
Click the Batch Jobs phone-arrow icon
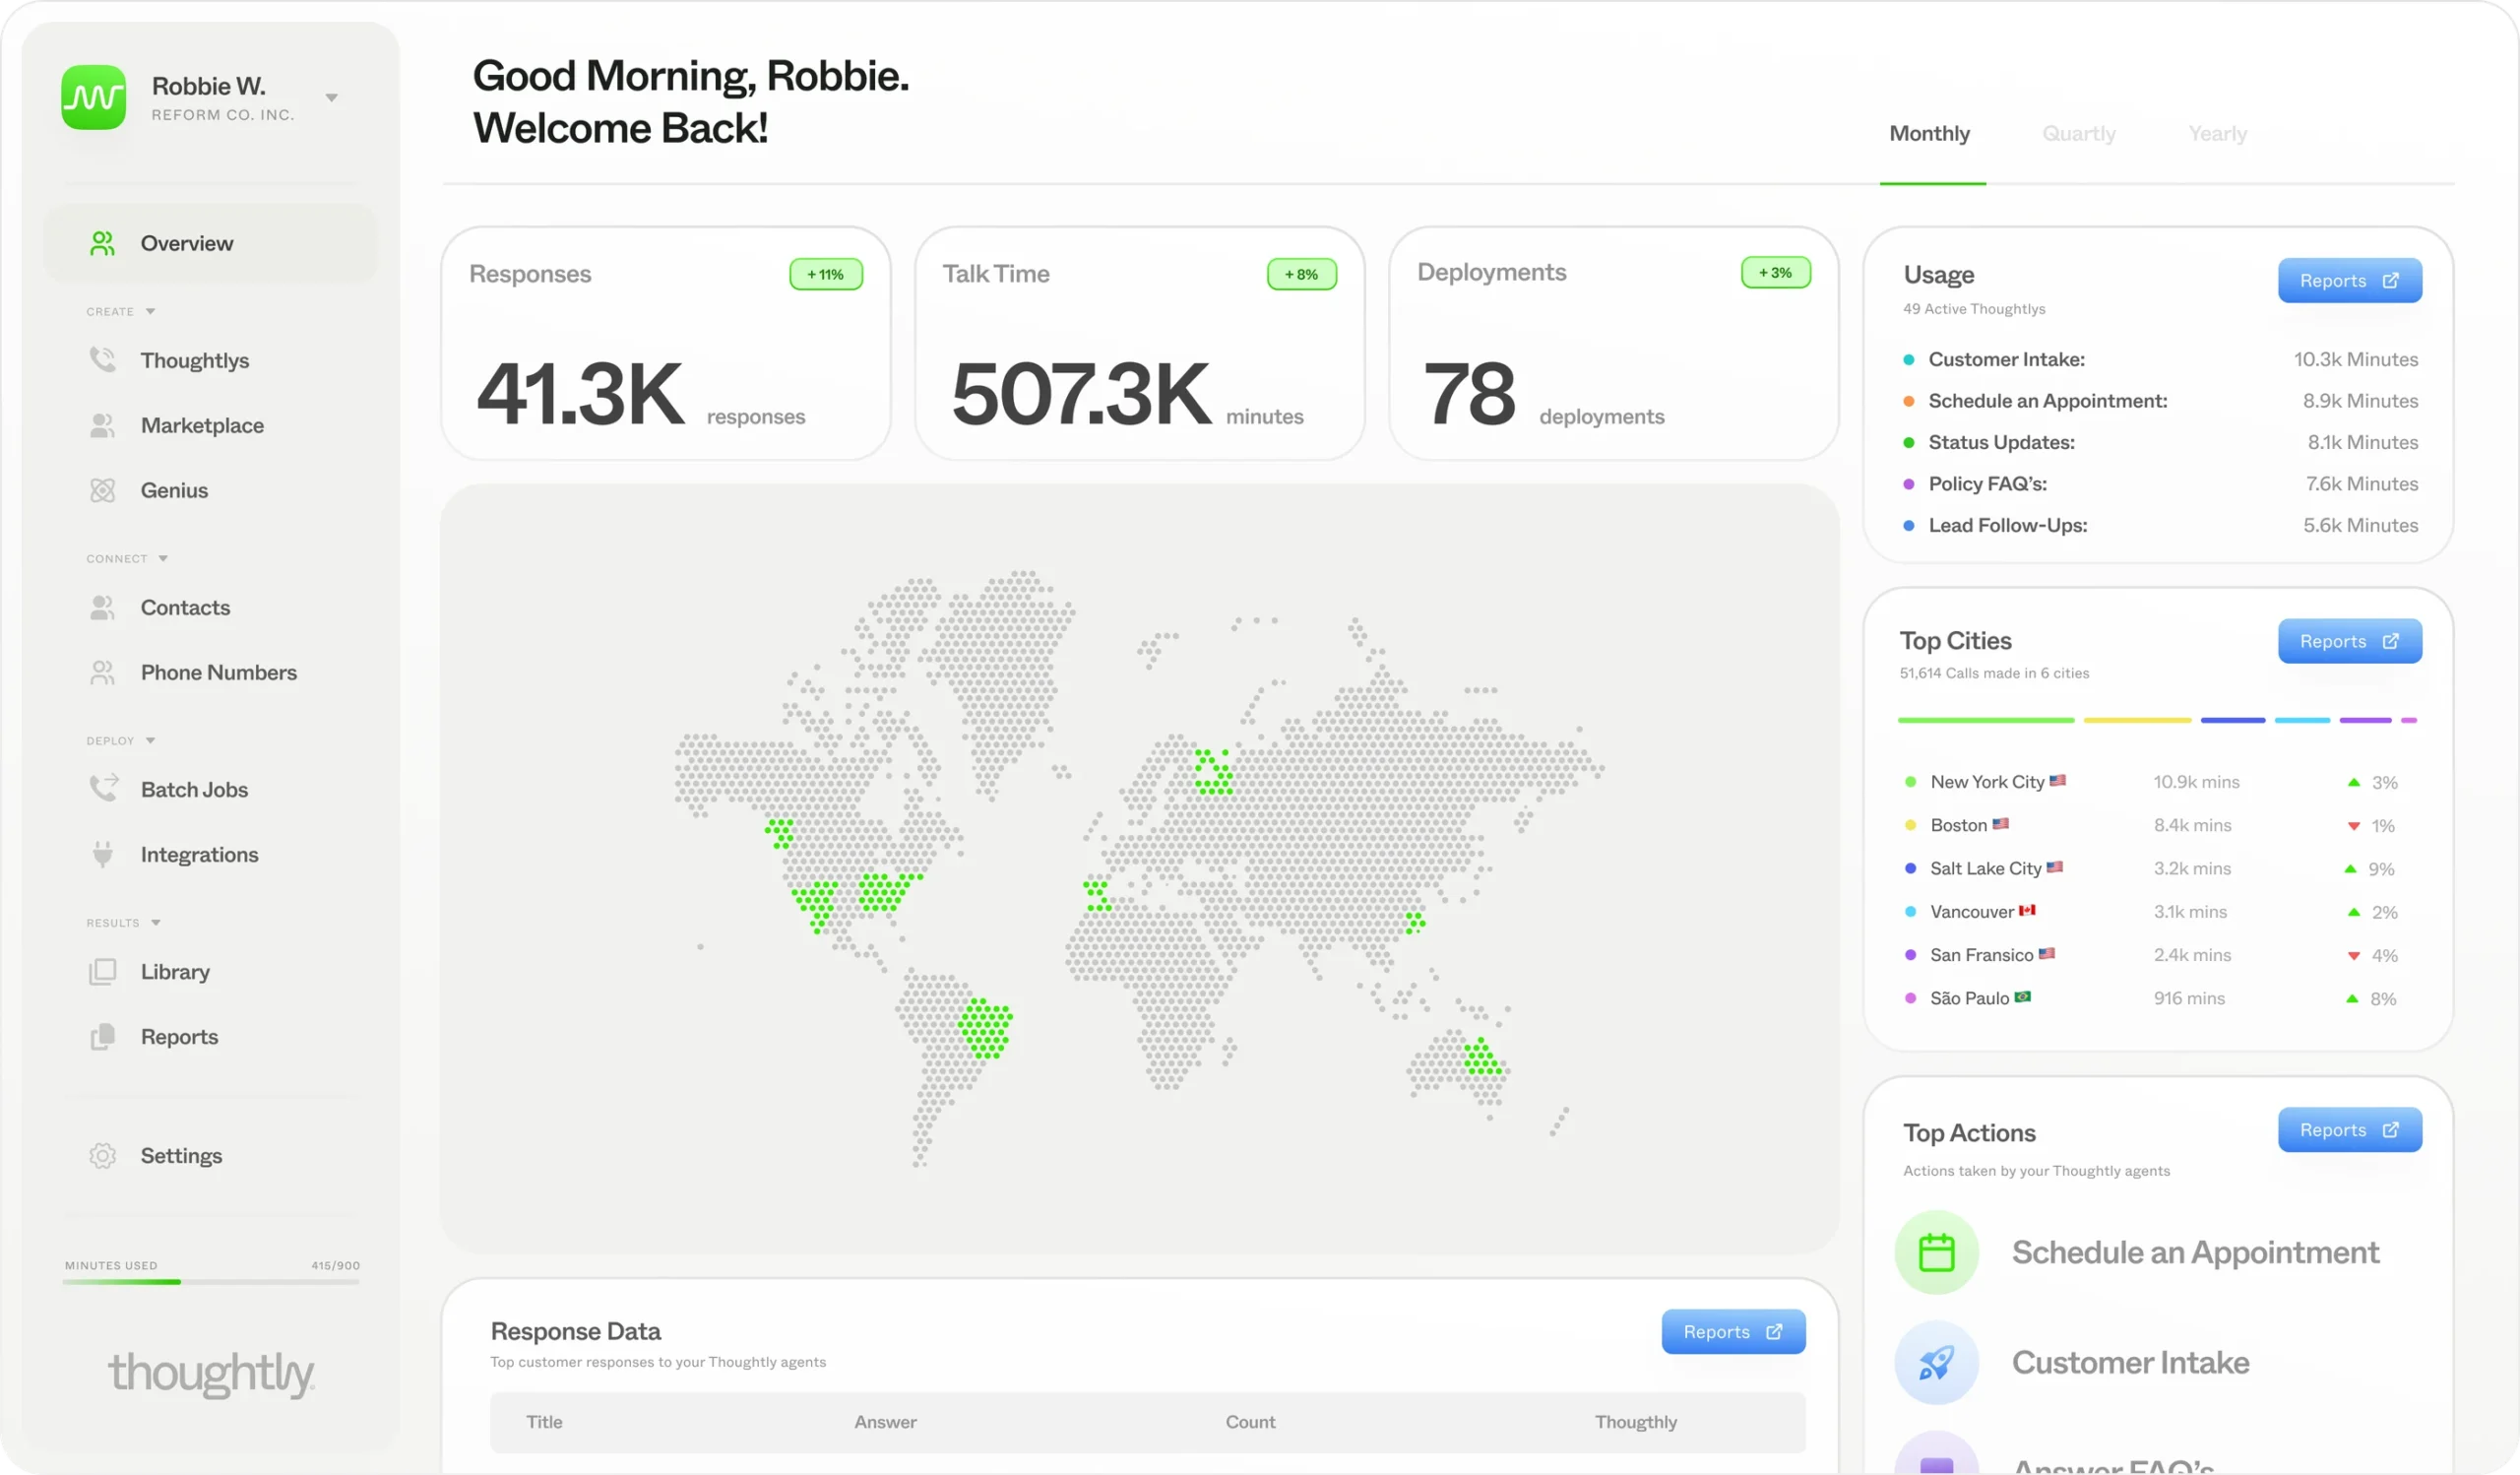click(103, 788)
